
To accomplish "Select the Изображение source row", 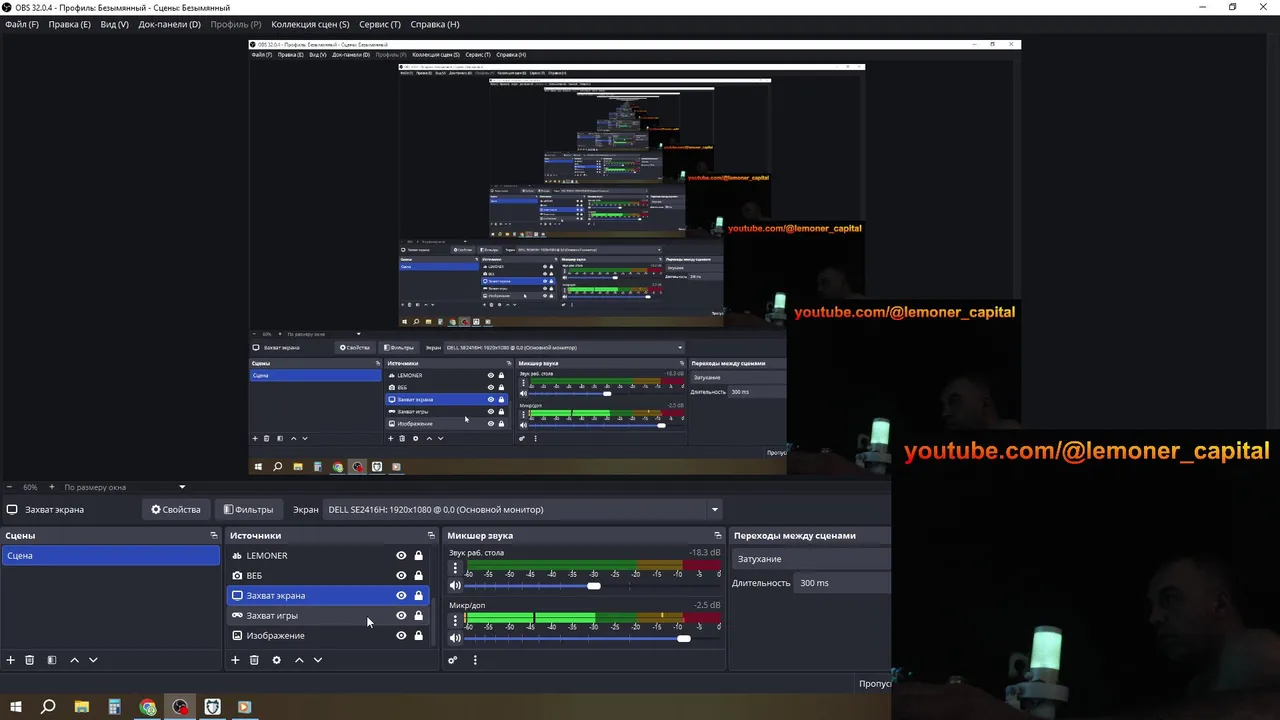I will (x=328, y=636).
